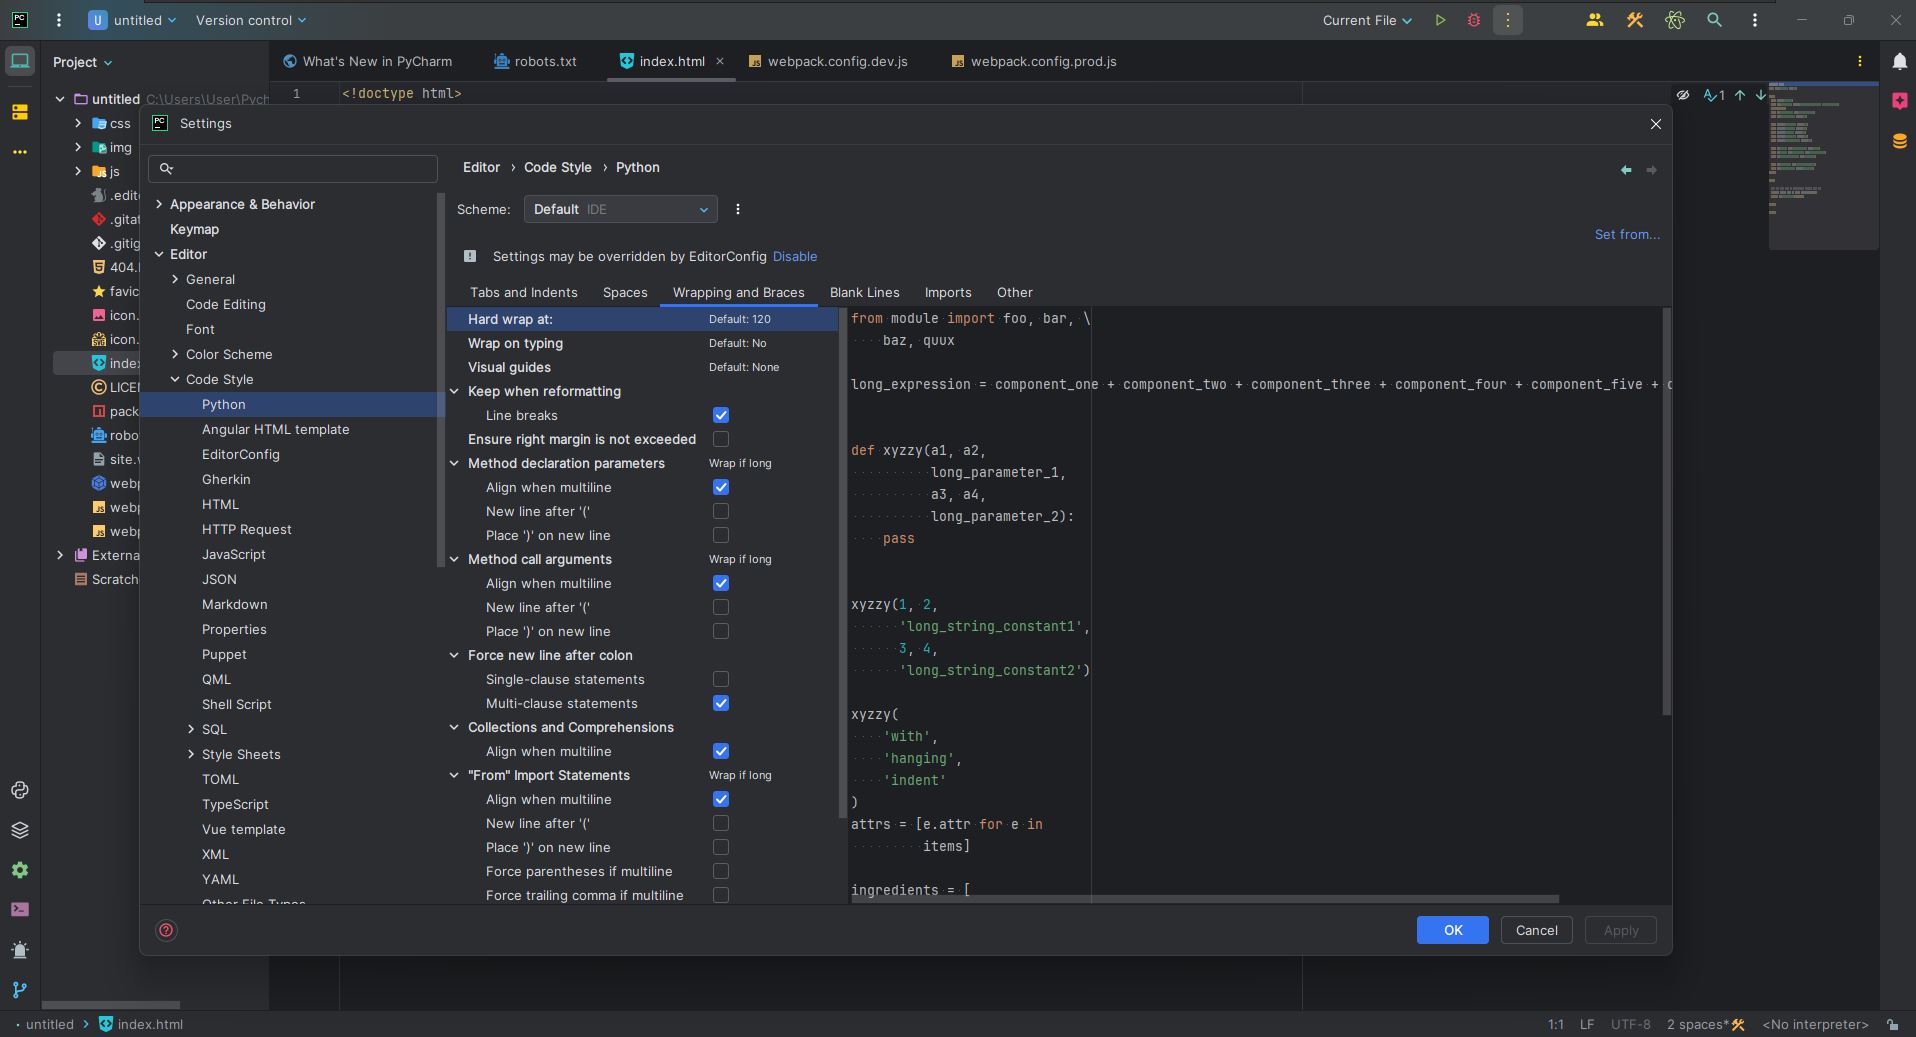This screenshot has width=1916, height=1037.
Task: Open the Scheme Default dropdown
Action: point(620,209)
